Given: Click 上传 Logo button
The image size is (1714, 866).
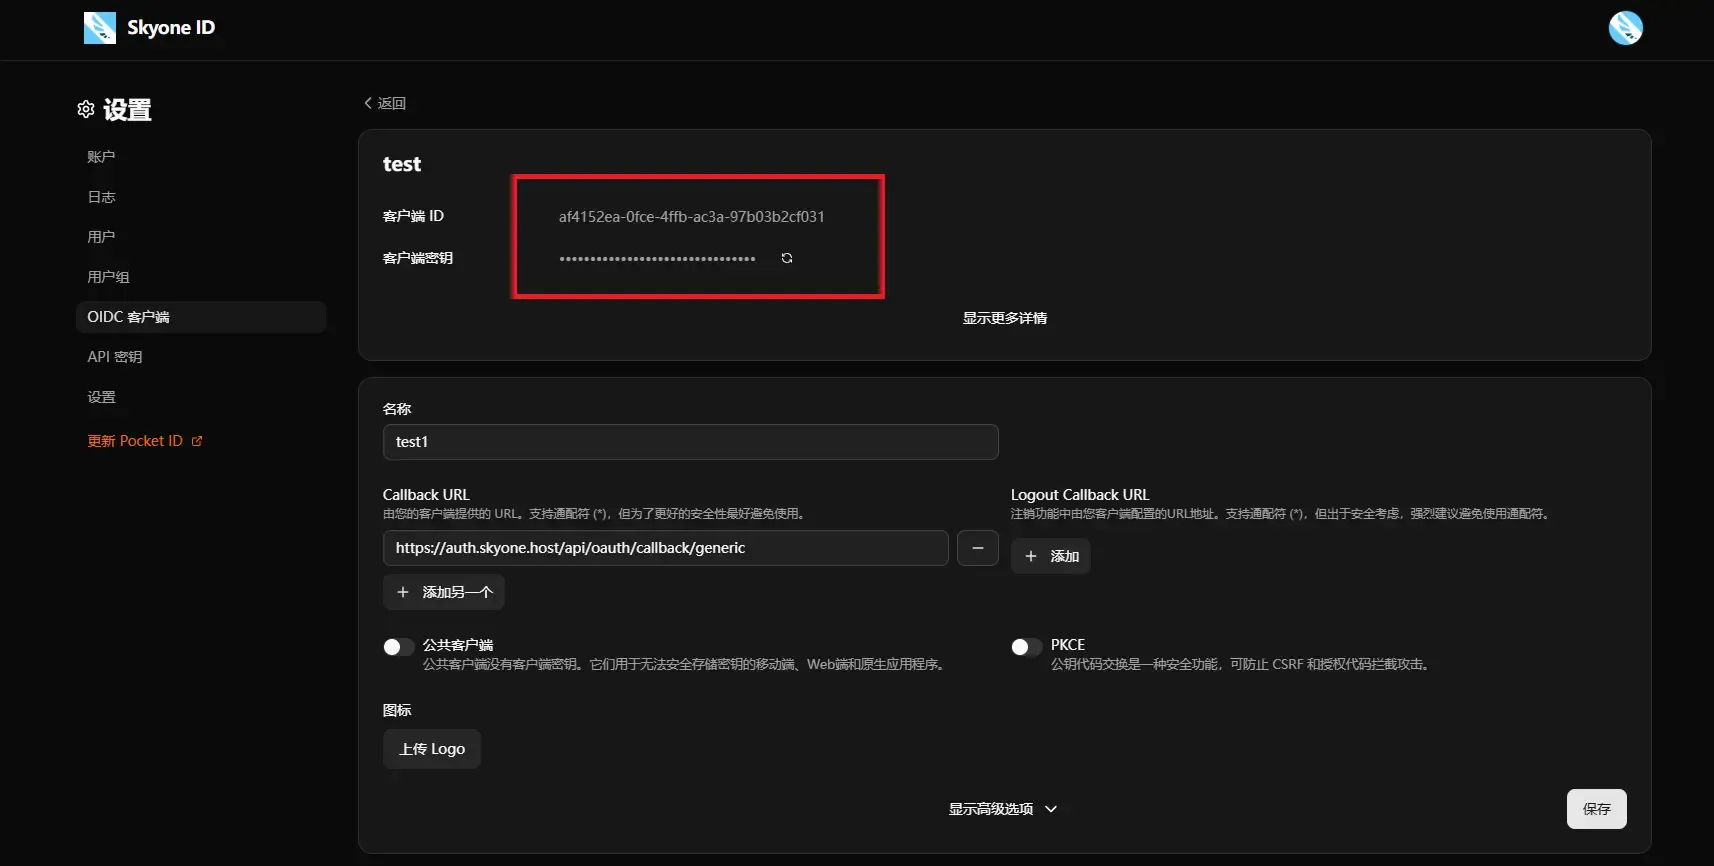Looking at the screenshot, I should pyautogui.click(x=432, y=749).
